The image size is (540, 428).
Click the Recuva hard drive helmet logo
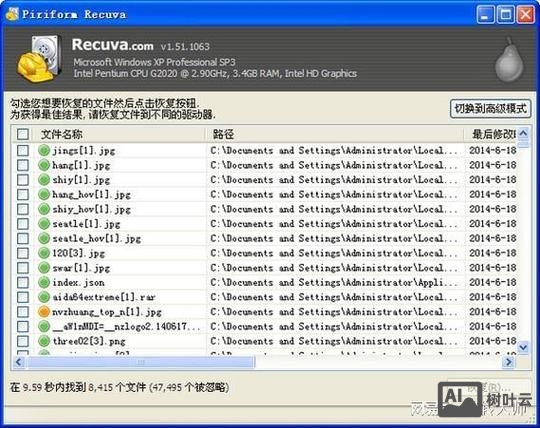(40, 59)
